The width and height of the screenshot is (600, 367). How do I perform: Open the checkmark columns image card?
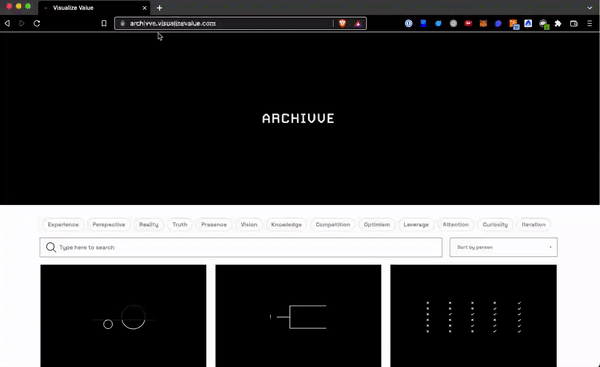pos(473,316)
